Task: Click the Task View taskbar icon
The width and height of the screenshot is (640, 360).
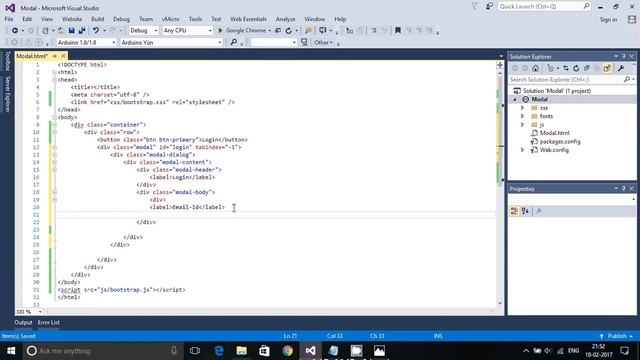Action: point(195,351)
